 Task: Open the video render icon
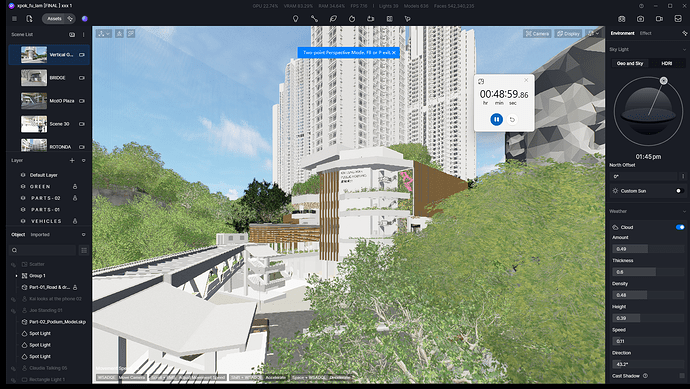(x=659, y=19)
